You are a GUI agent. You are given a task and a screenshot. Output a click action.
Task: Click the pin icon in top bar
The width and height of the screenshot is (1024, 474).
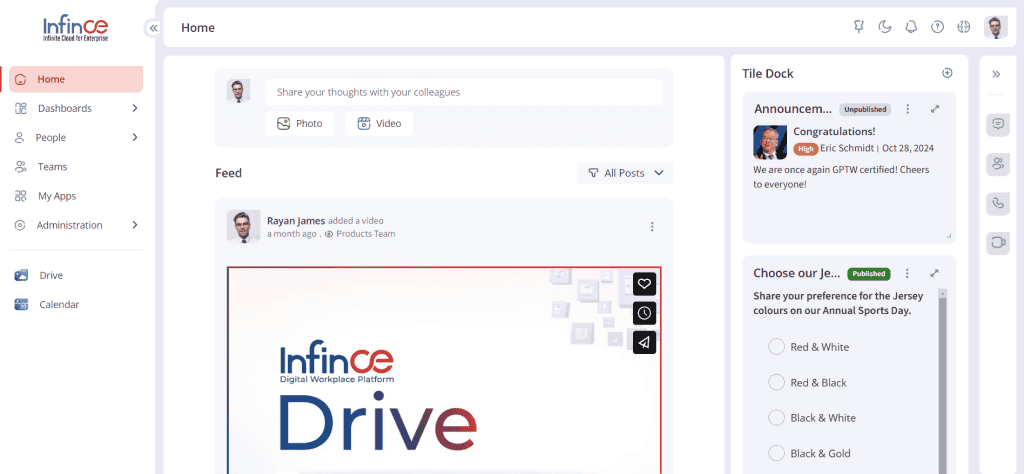859,27
